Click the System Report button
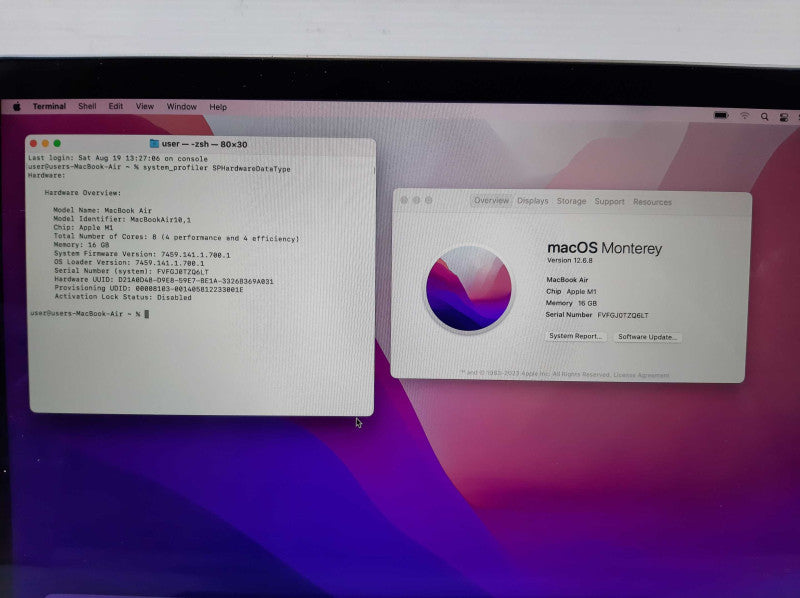This screenshot has height=598, width=800. point(576,336)
